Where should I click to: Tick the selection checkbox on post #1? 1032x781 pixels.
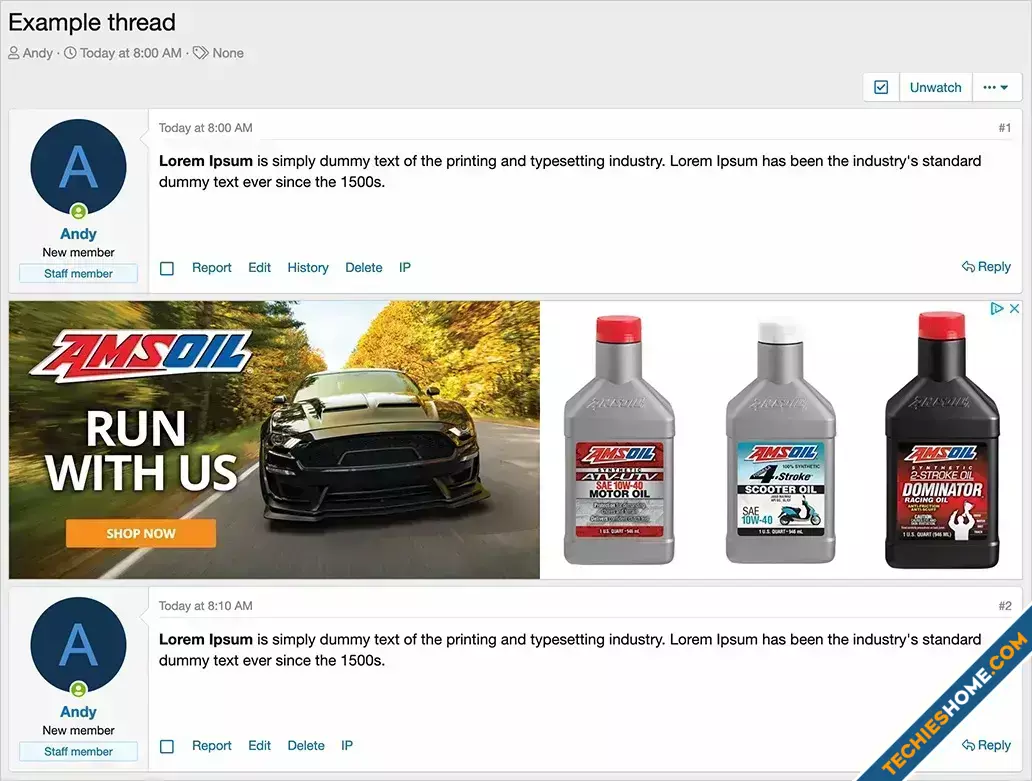tap(167, 268)
